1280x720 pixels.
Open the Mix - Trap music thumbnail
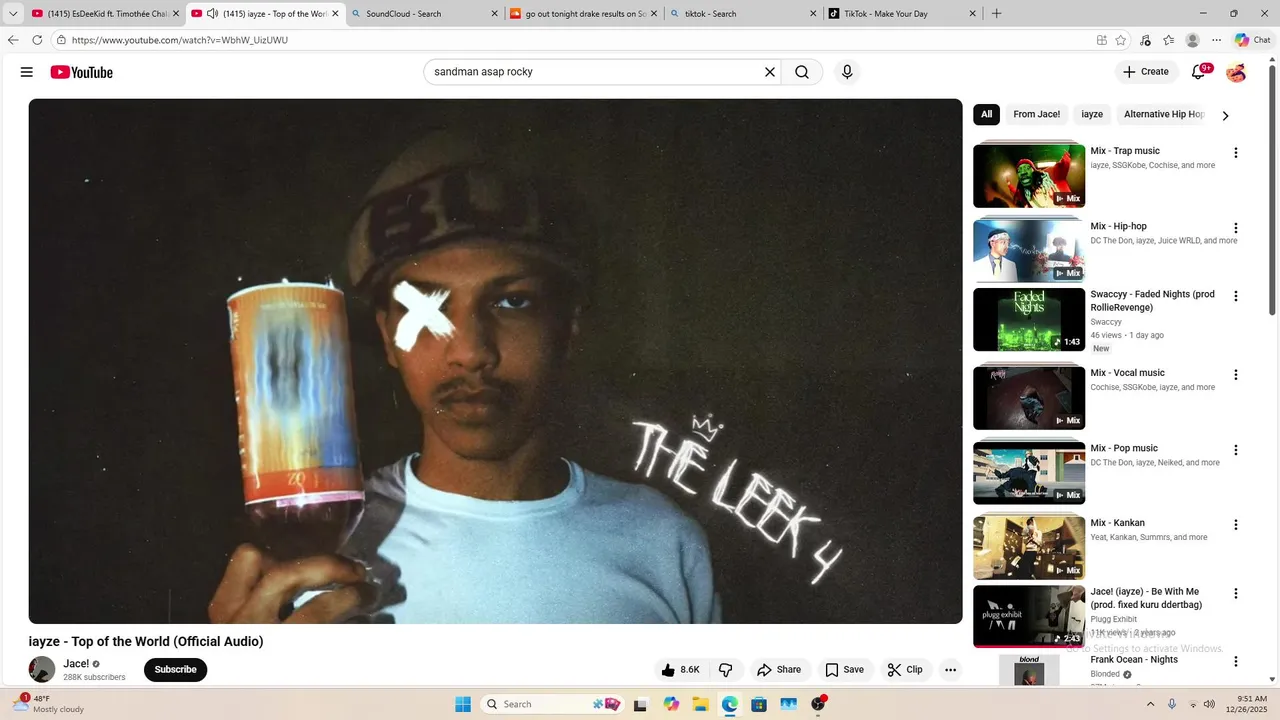click(x=1029, y=176)
